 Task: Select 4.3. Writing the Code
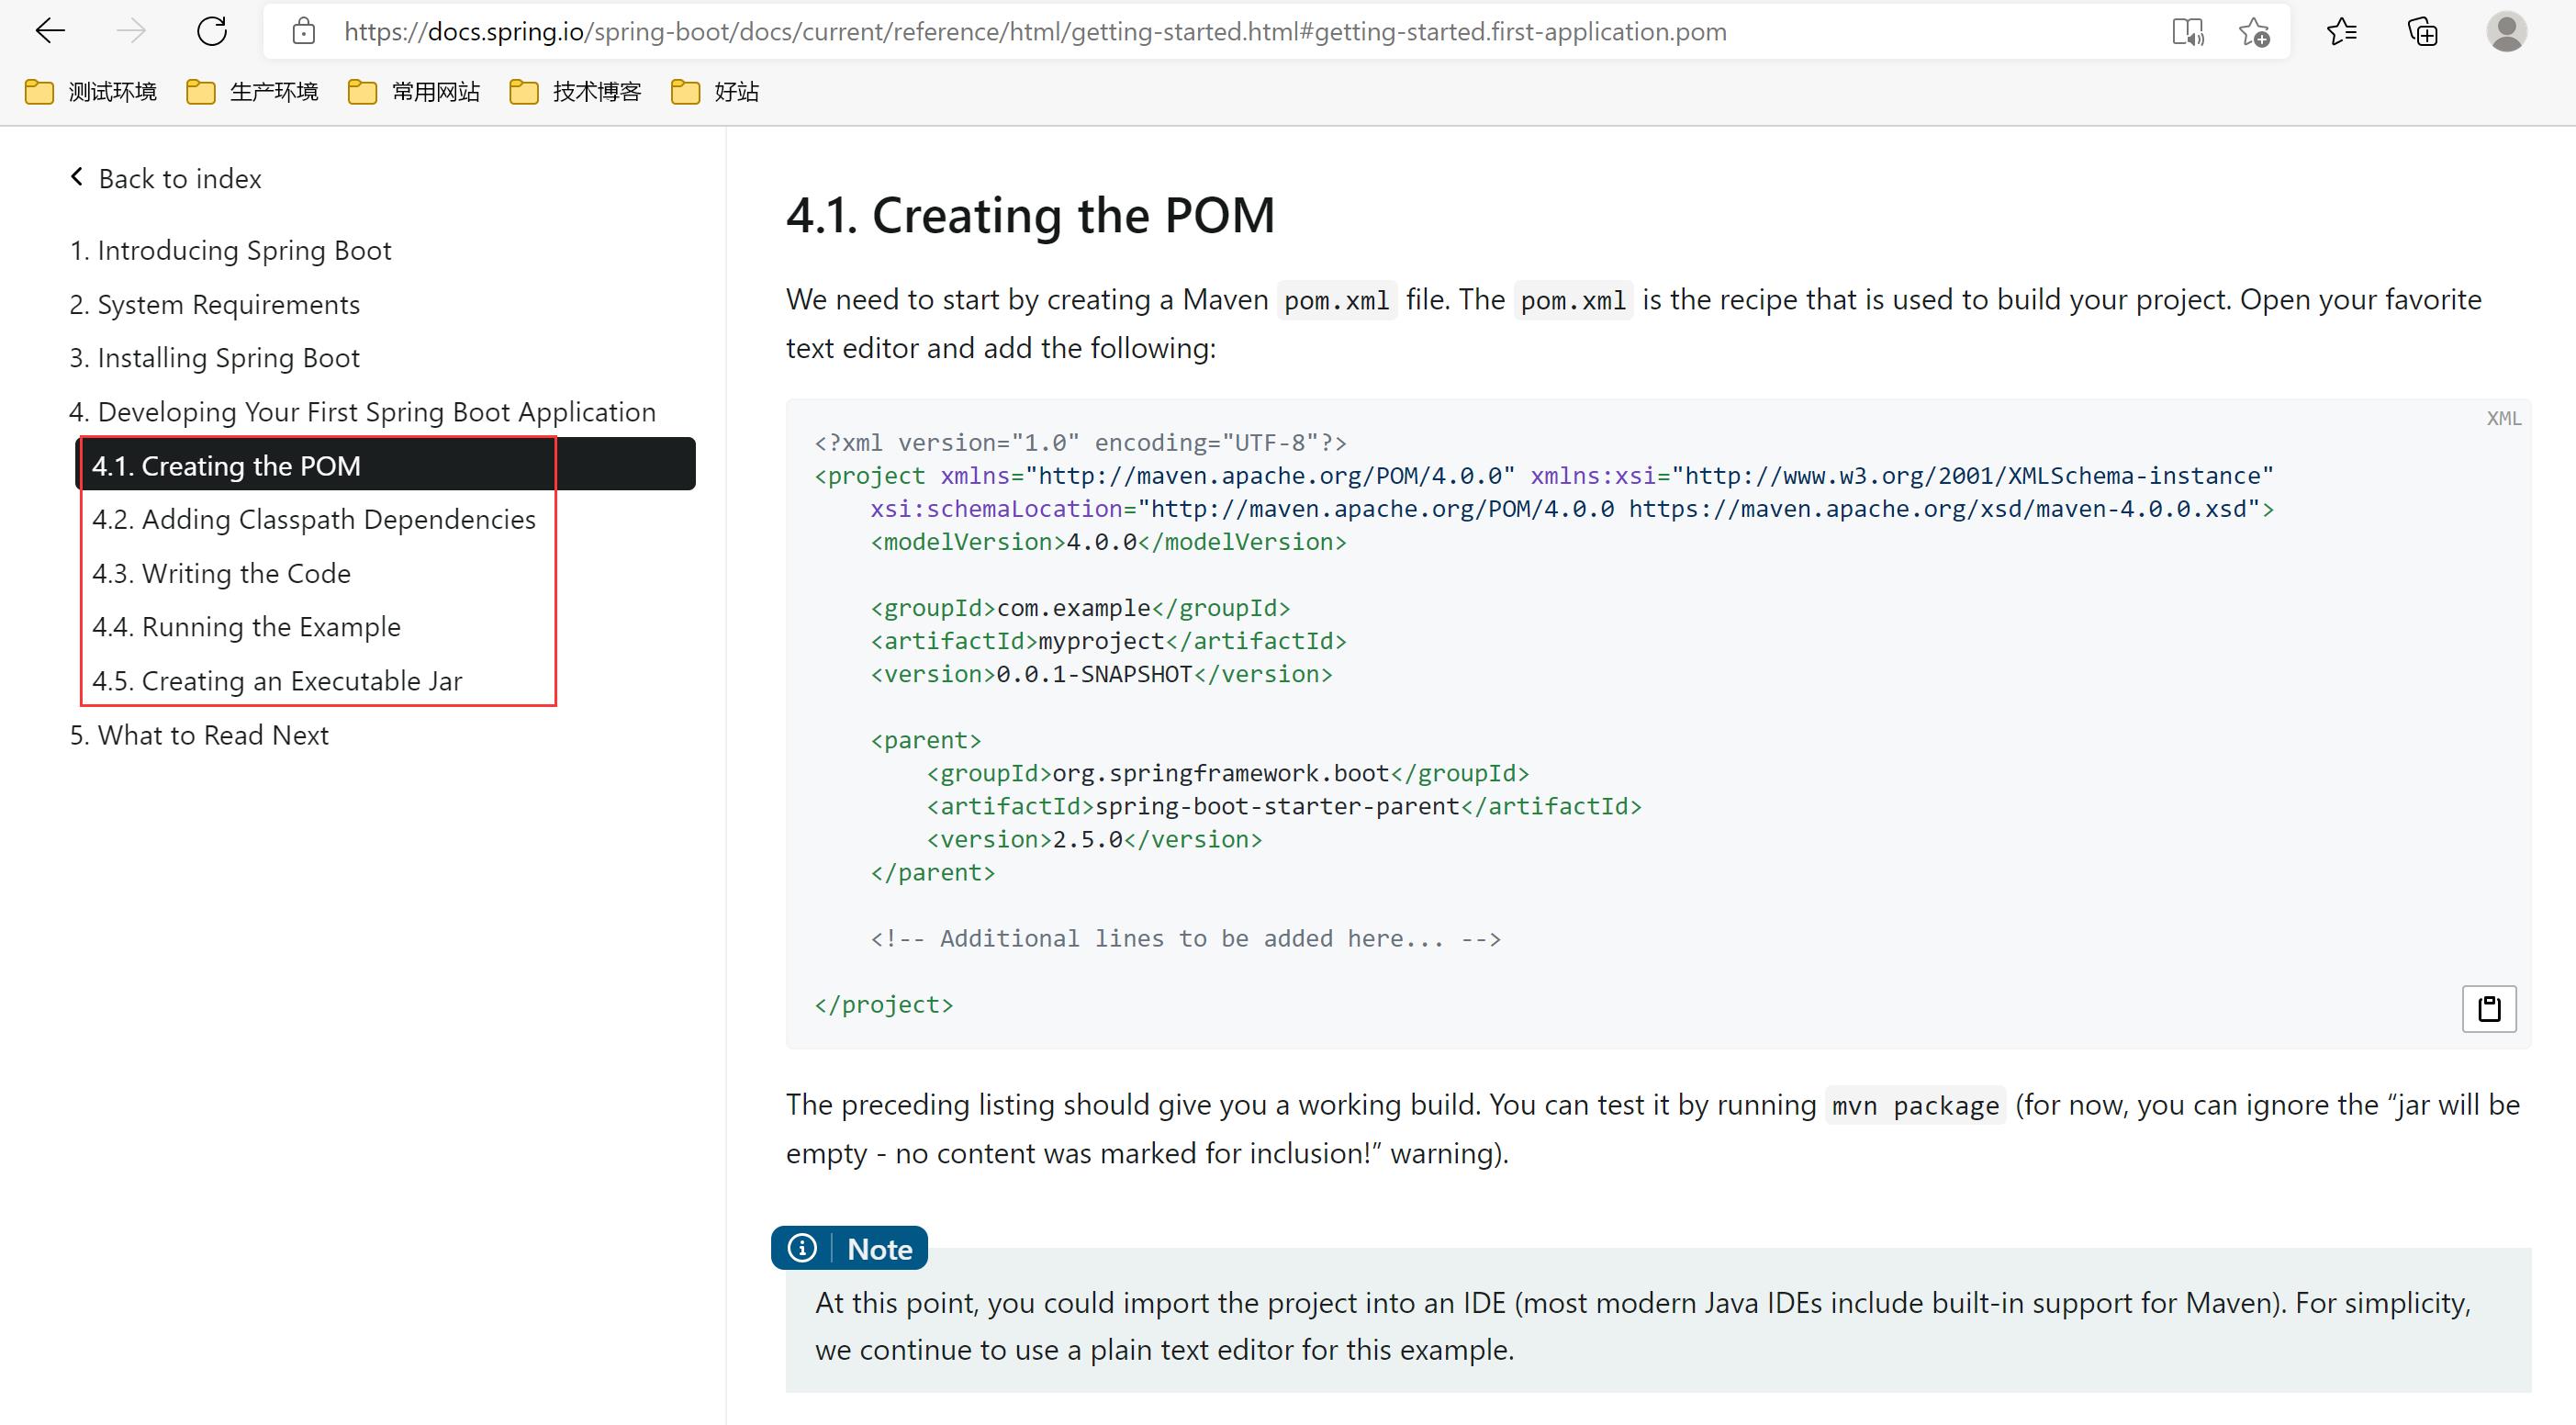[221, 573]
